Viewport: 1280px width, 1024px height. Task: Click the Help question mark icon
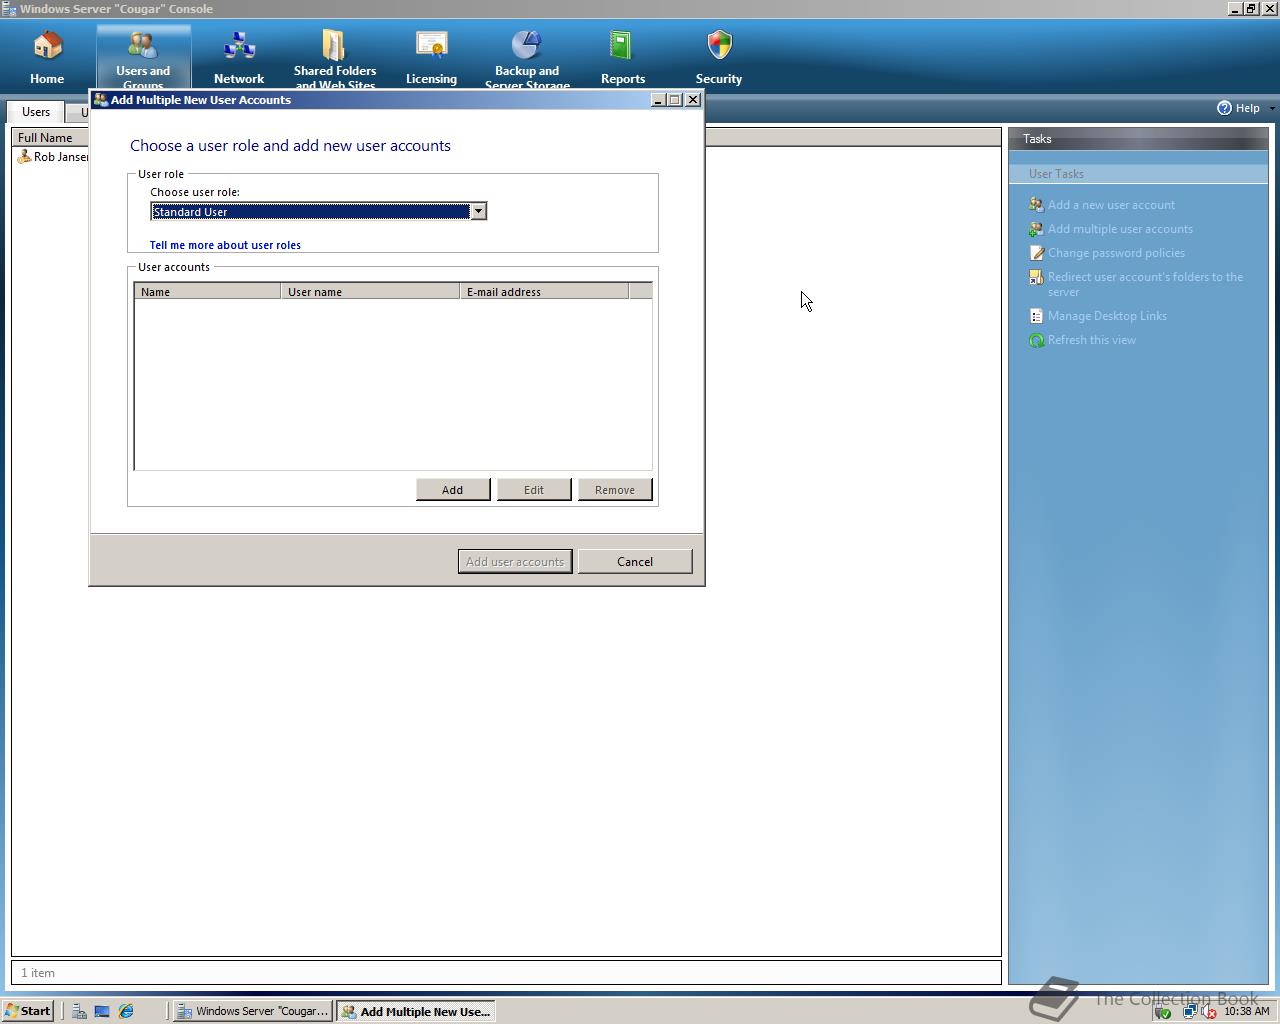[x=1224, y=108]
